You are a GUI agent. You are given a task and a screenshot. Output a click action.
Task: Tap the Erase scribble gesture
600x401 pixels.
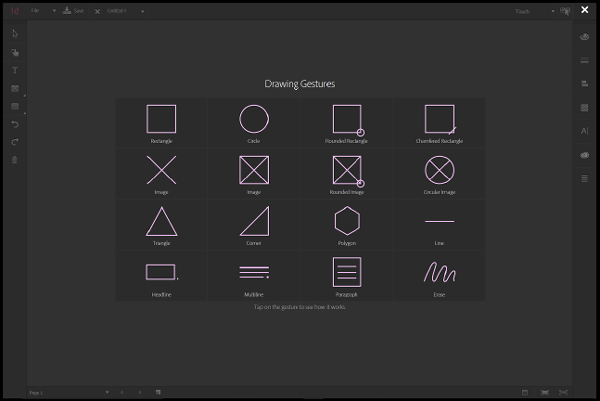[439, 276]
